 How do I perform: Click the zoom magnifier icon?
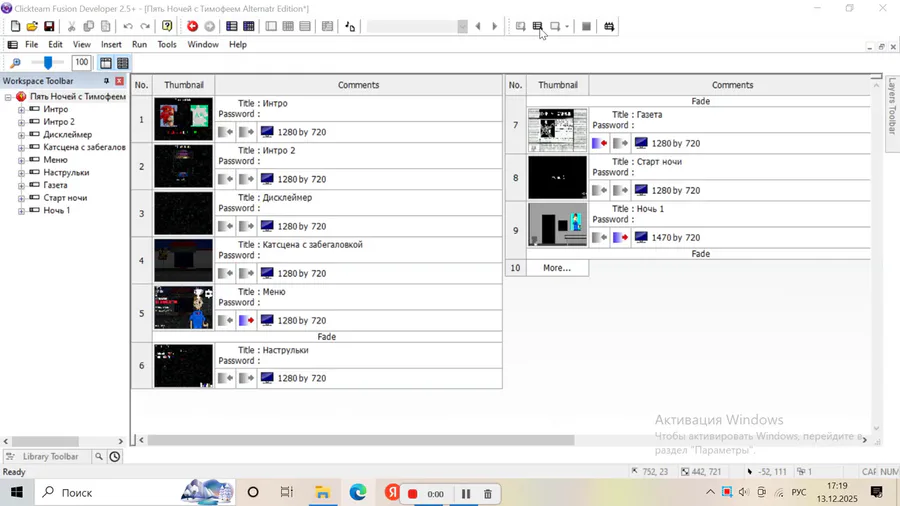(15, 63)
